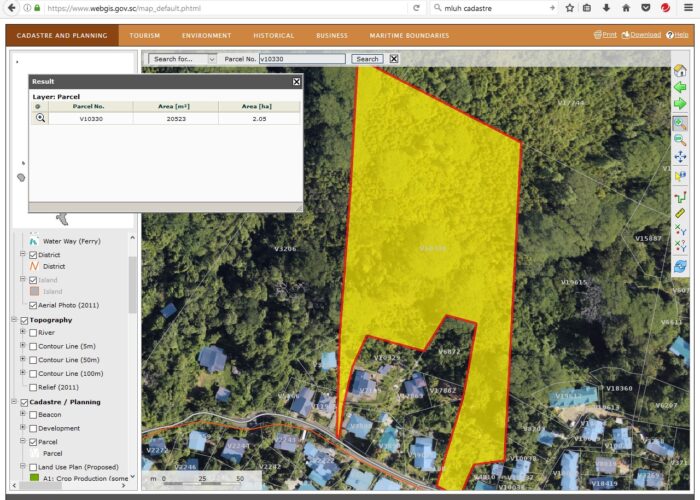This screenshot has width=700, height=500.
Task: Expand the Contour Line (50m) tree node
Action: [22, 360]
